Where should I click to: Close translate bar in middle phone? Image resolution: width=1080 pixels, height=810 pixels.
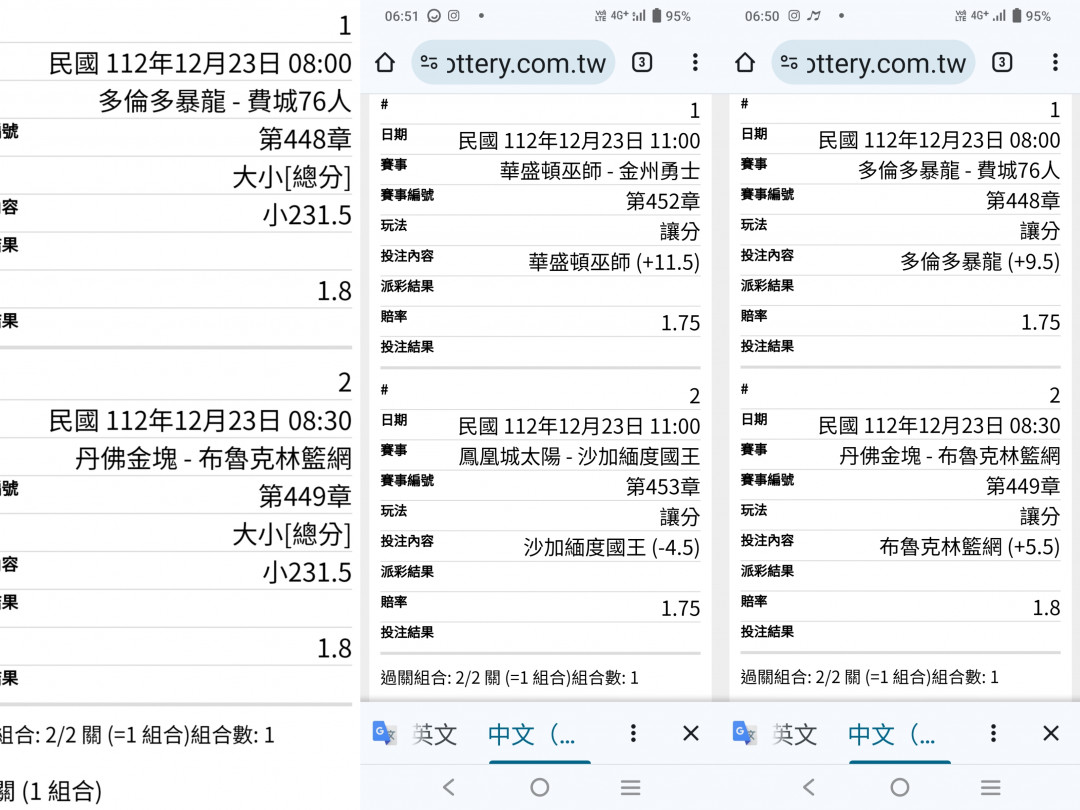pyautogui.click(x=691, y=733)
